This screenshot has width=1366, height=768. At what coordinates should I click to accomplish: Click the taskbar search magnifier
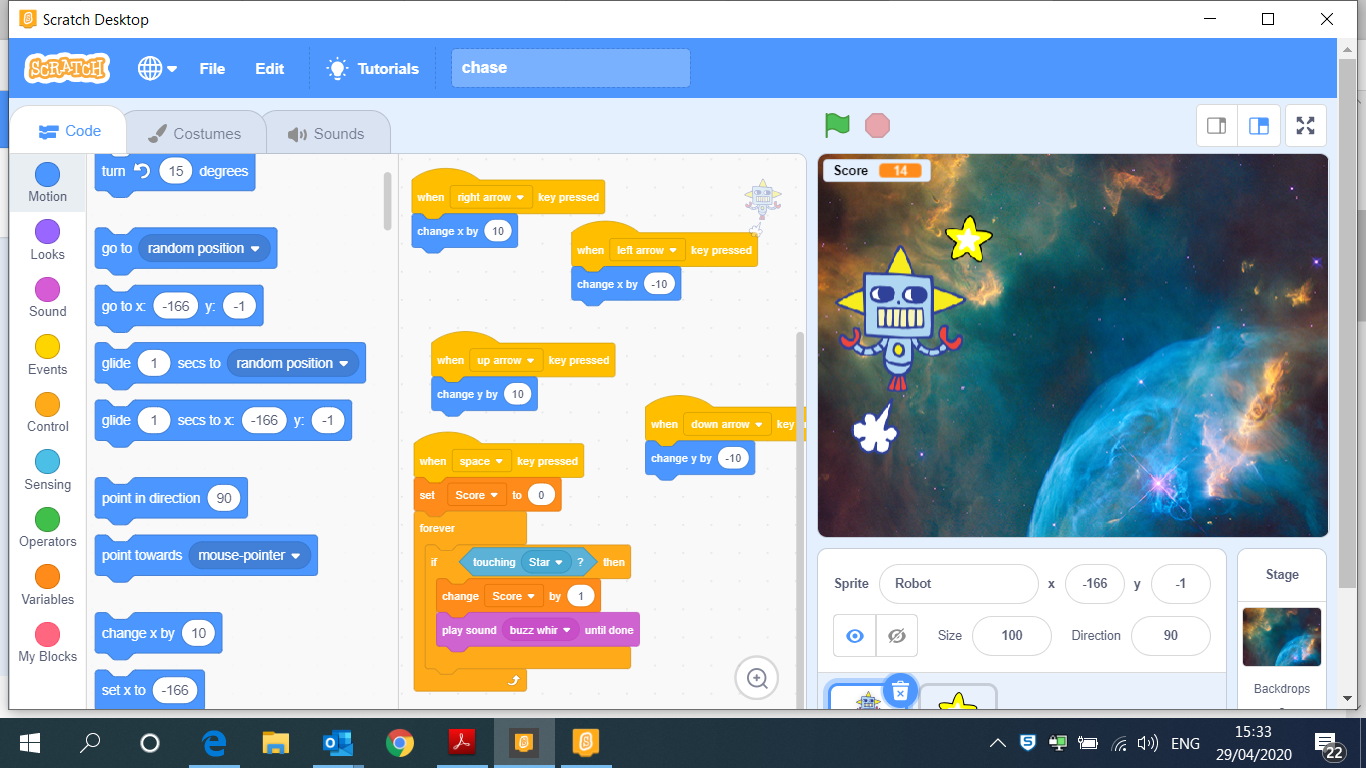90,743
